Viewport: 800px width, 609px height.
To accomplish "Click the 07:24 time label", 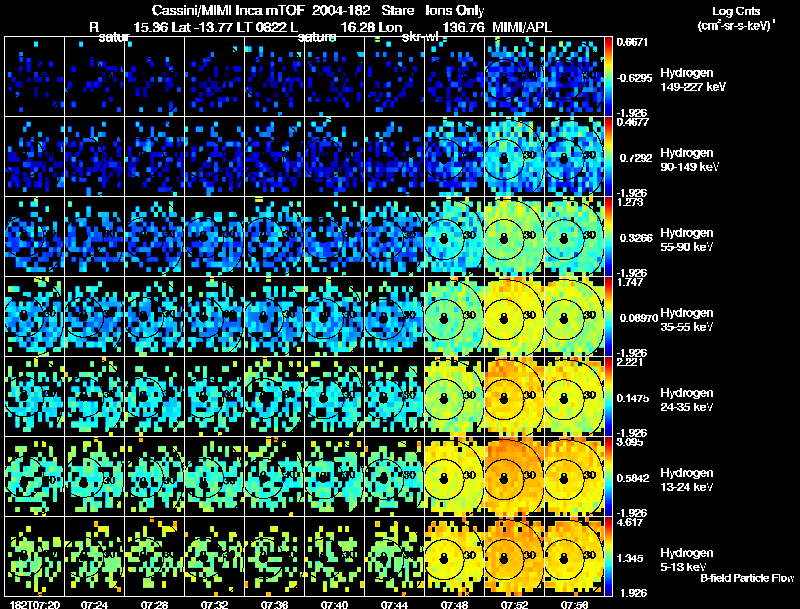I will point(94,604).
